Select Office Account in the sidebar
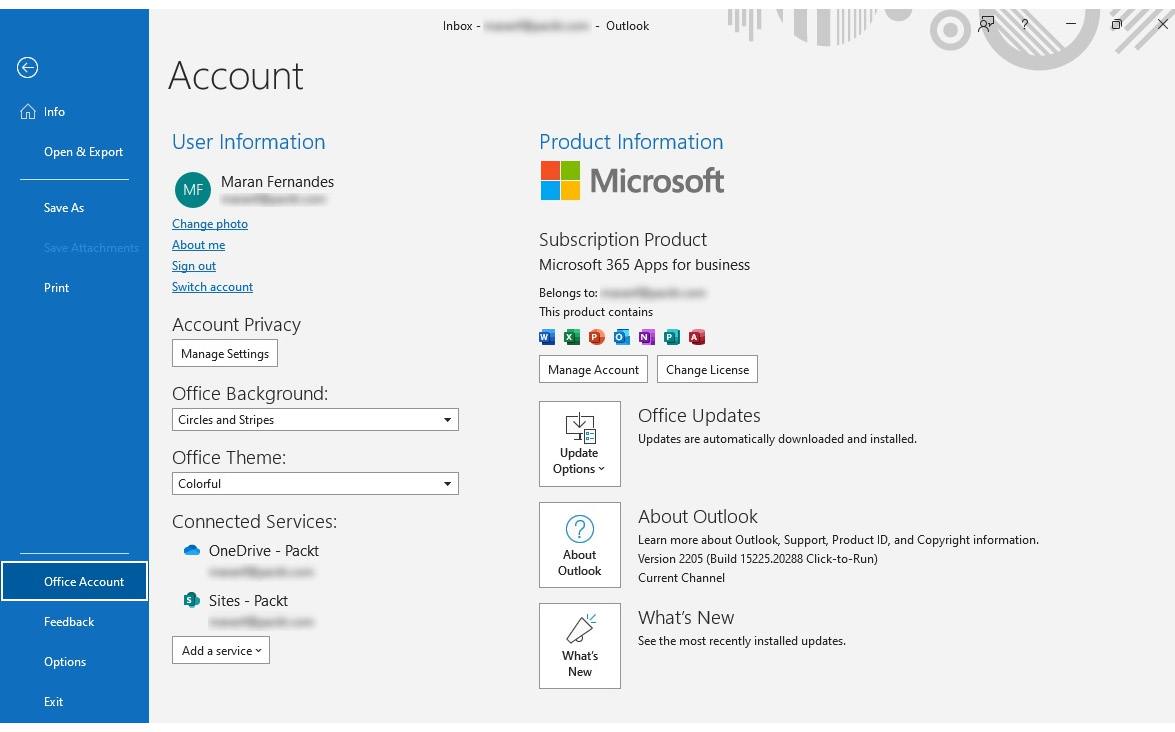Screen dimensions: 1175x732 pos(74,581)
